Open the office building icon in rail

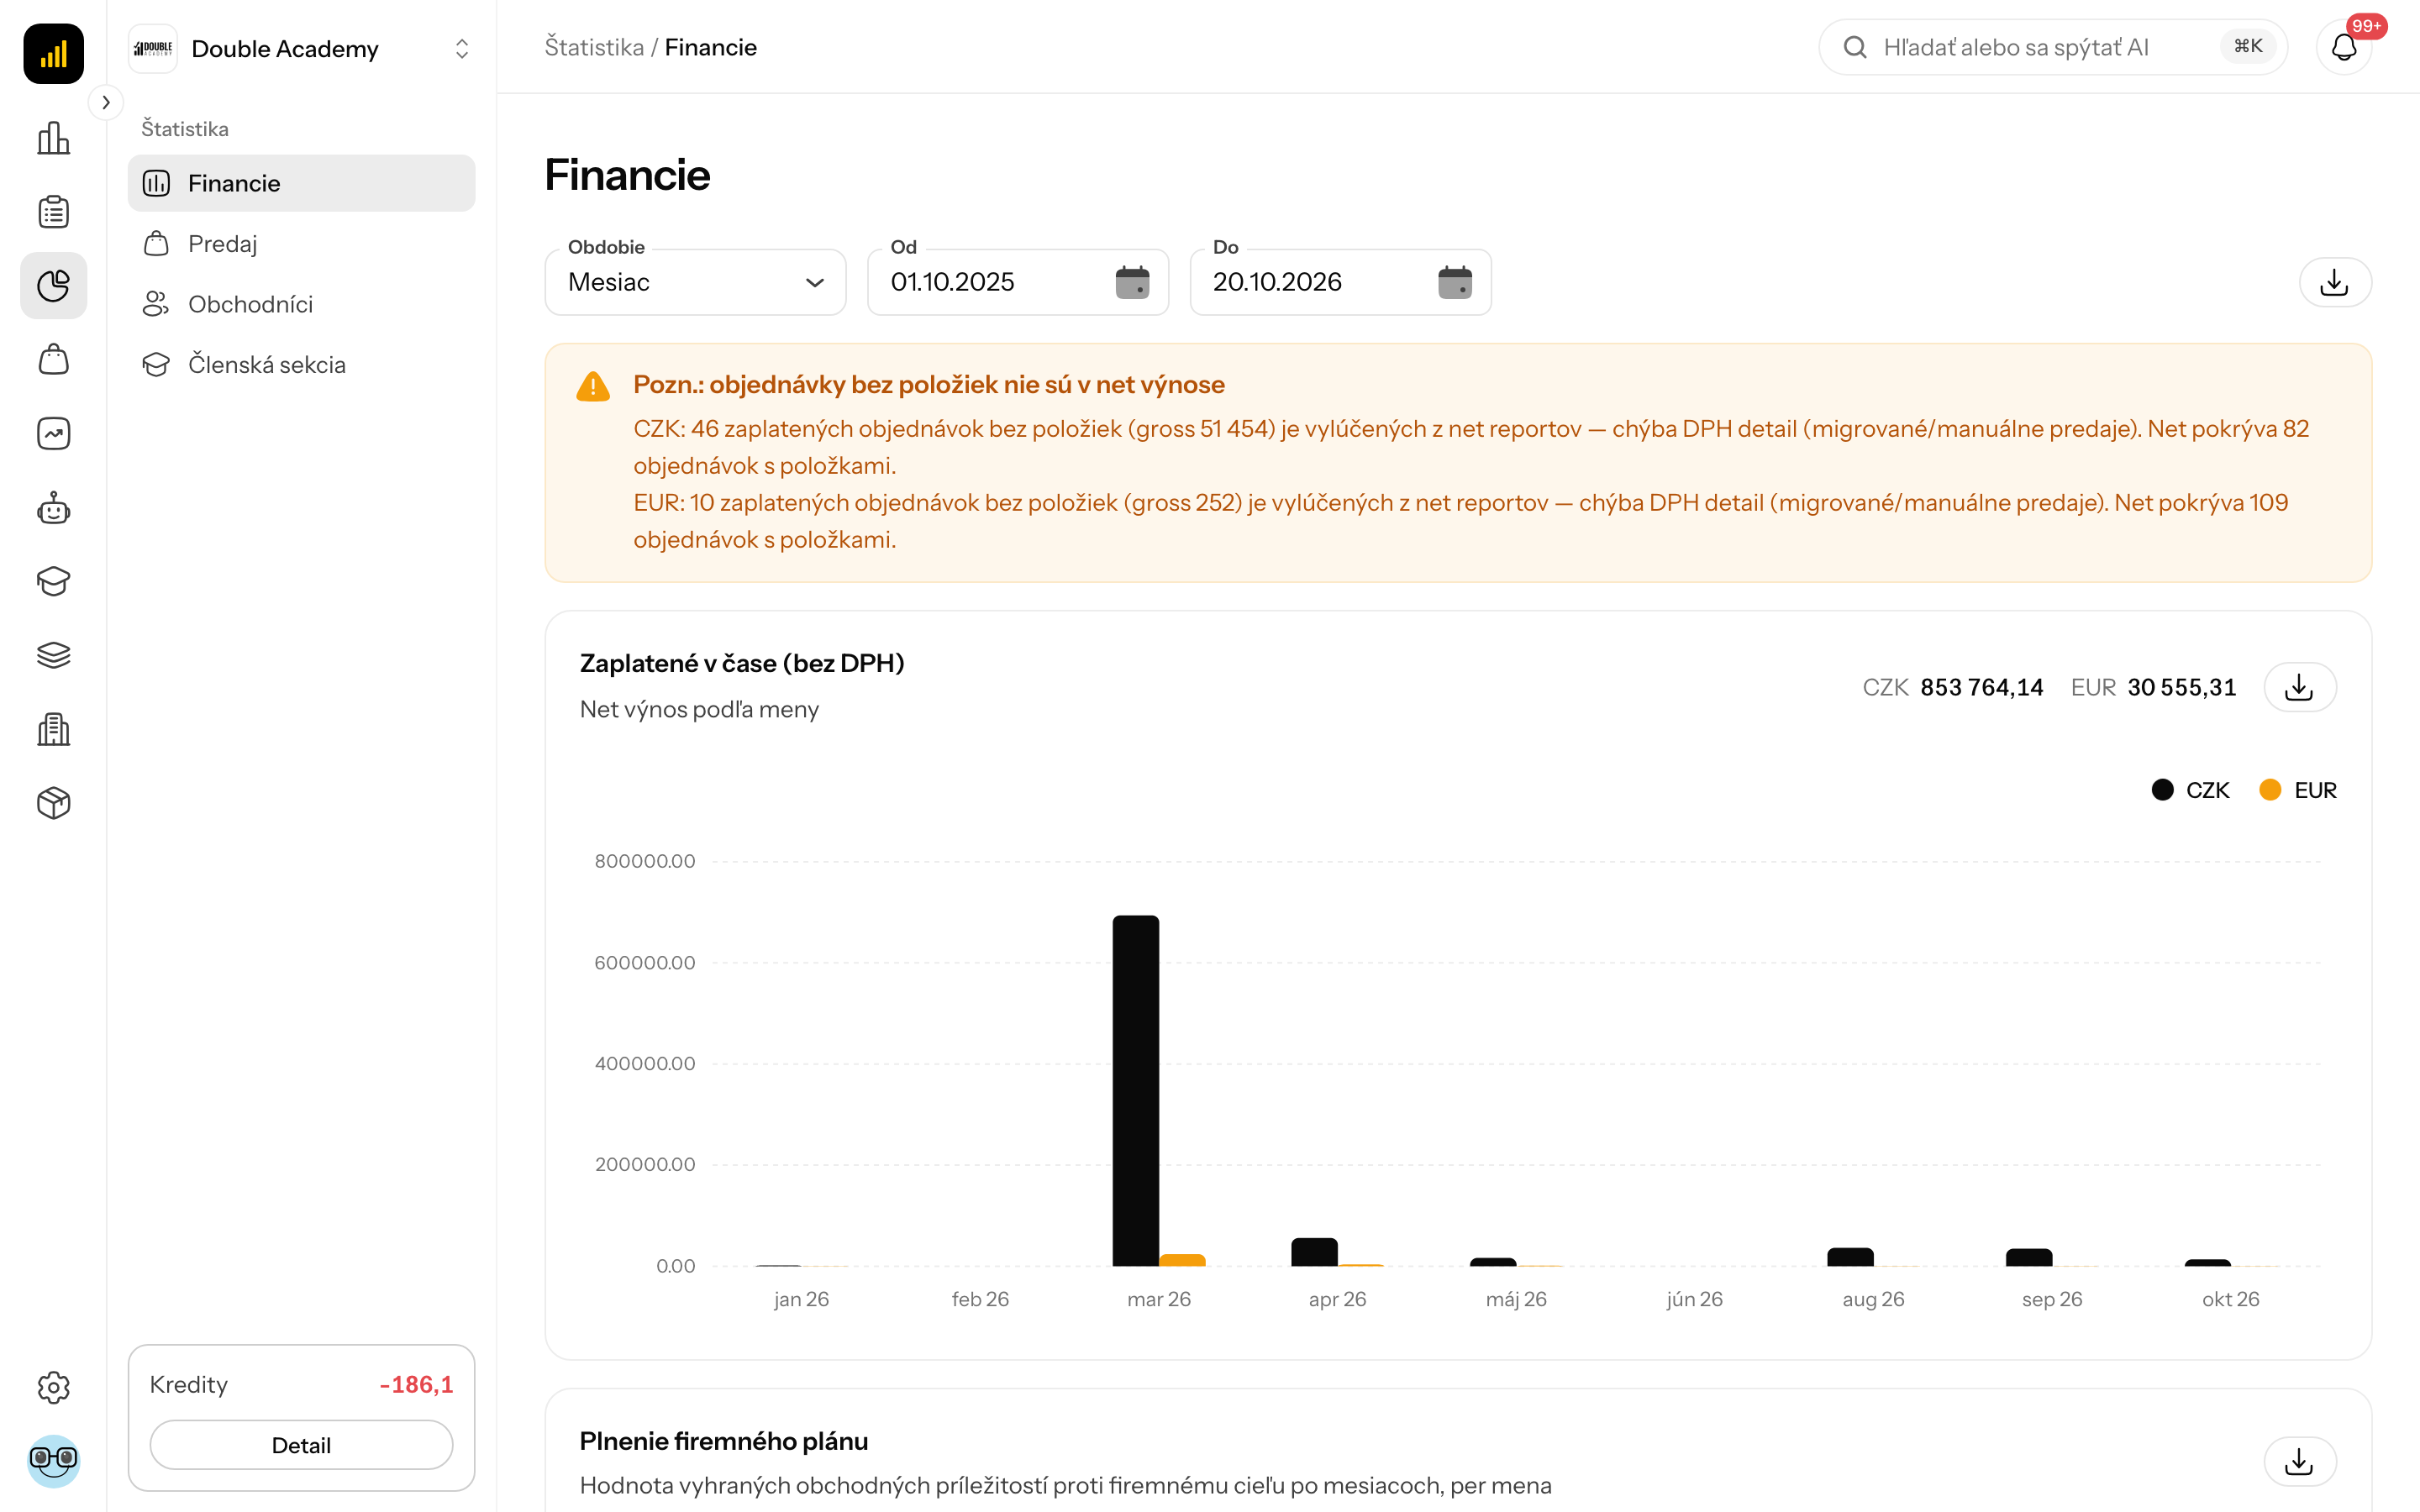tap(53, 730)
